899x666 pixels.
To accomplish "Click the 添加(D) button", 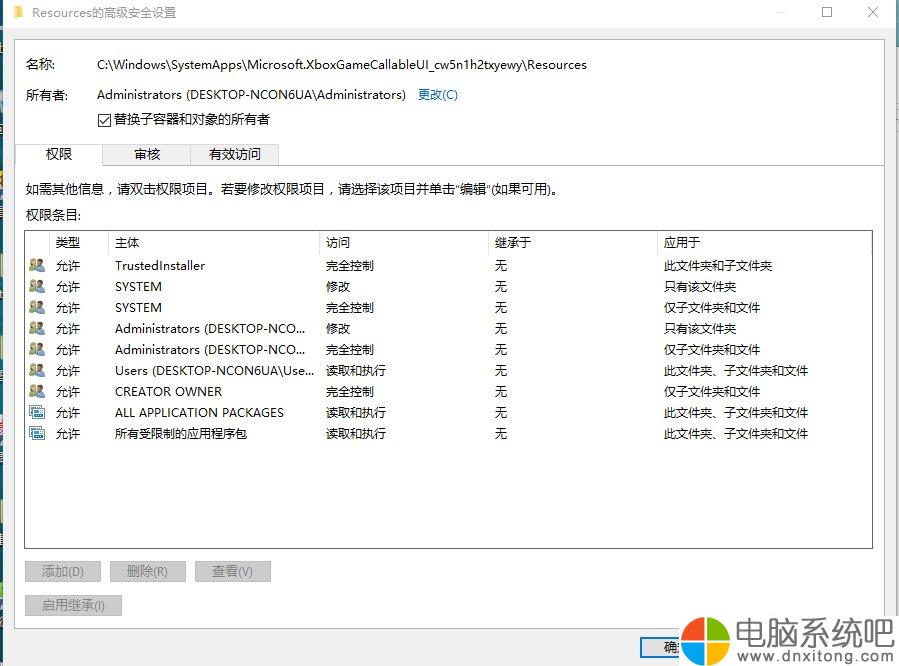I will 62,571.
